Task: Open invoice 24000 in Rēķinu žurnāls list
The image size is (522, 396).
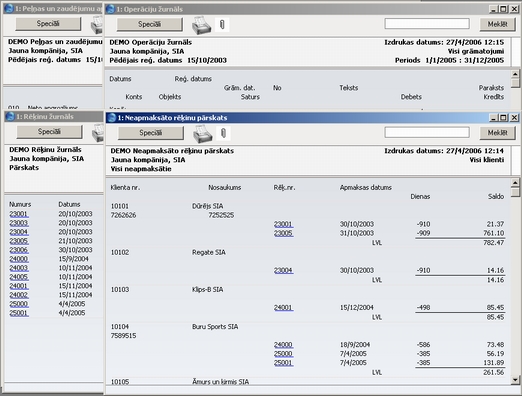Action: coord(19,259)
